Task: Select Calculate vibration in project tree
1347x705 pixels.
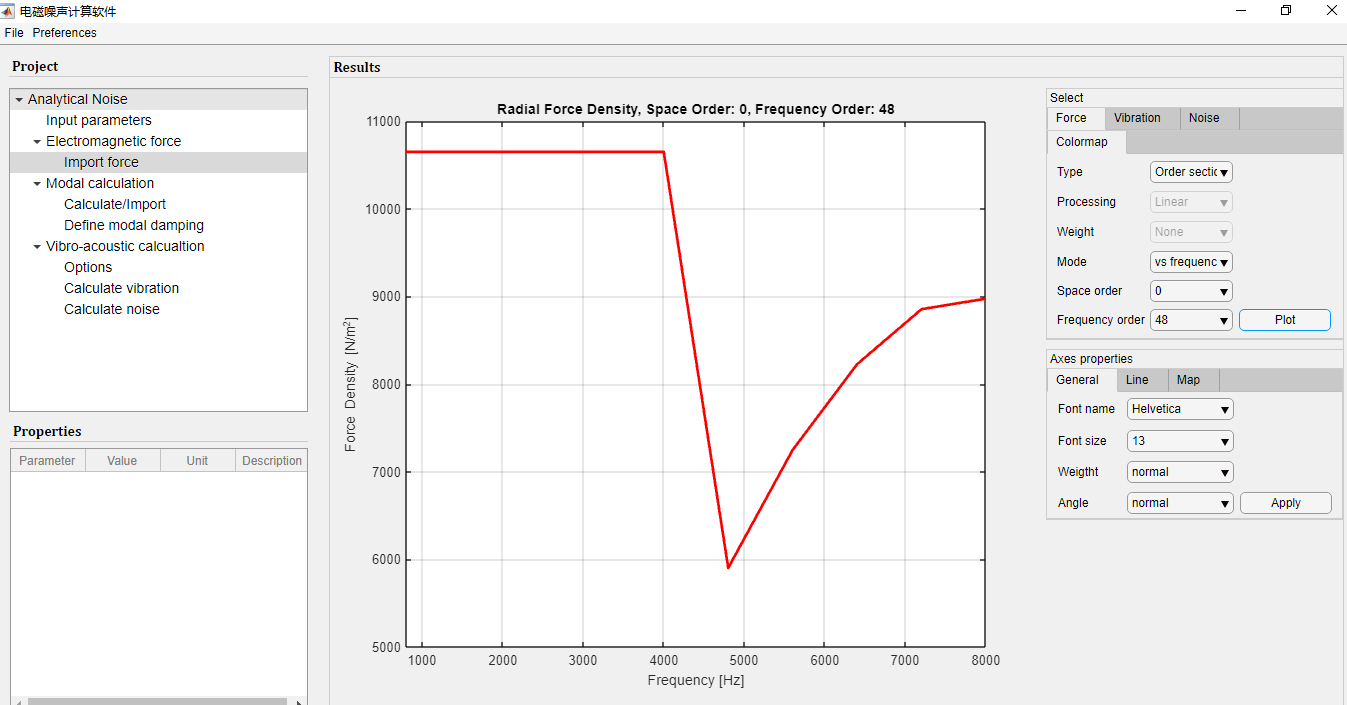Action: (121, 288)
